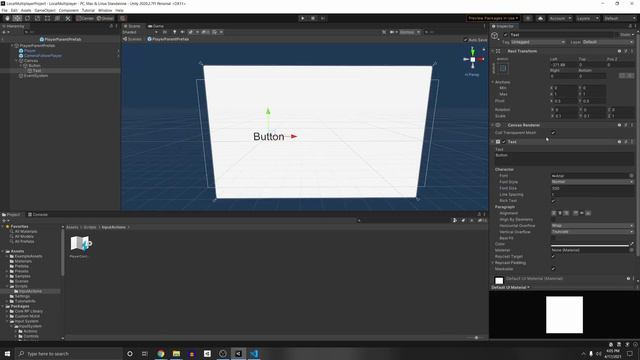Open Gizmos dropdown in Scene view
The width and height of the screenshot is (640, 360).
(x=409, y=32)
